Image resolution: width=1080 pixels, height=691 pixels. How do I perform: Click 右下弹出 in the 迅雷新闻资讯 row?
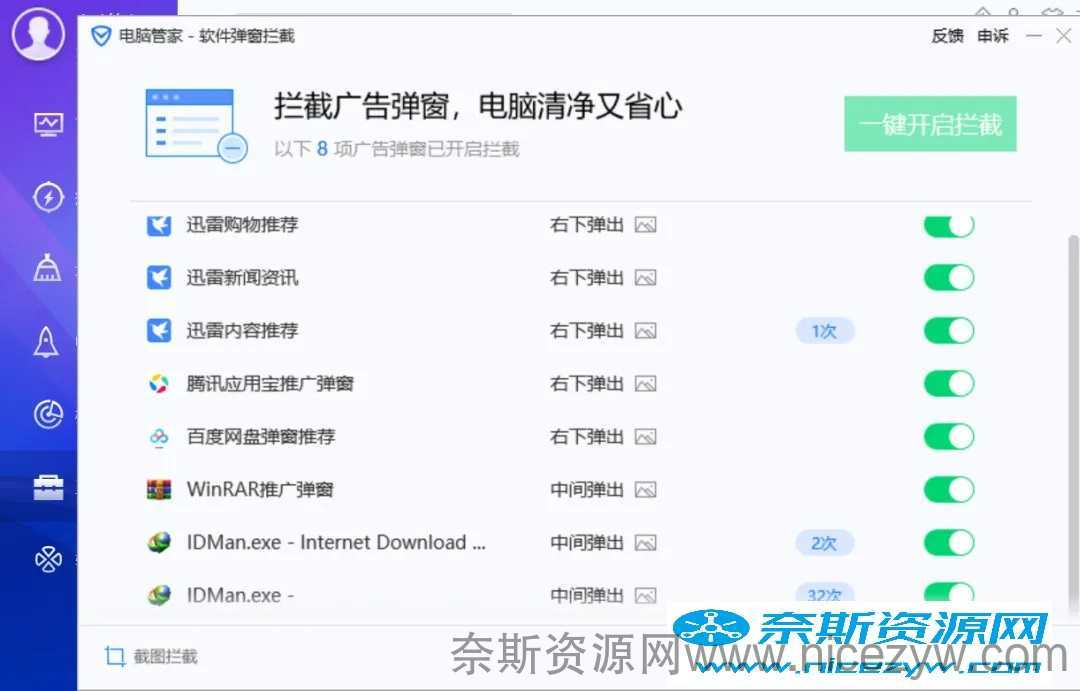click(x=587, y=278)
